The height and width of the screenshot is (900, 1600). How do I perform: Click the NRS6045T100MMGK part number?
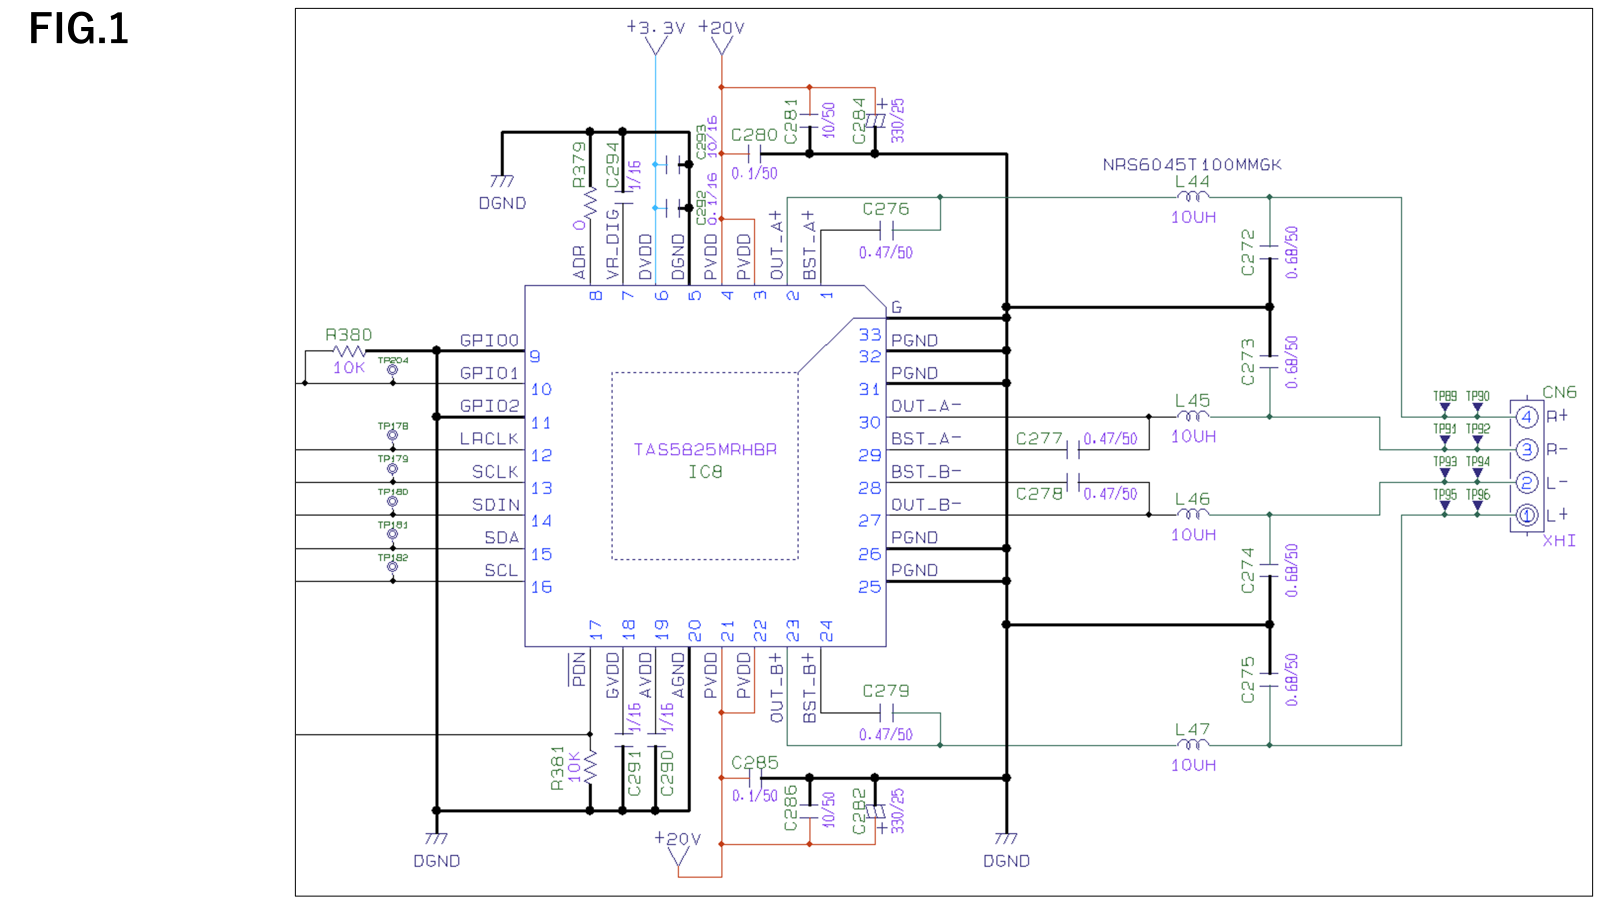click(1192, 165)
